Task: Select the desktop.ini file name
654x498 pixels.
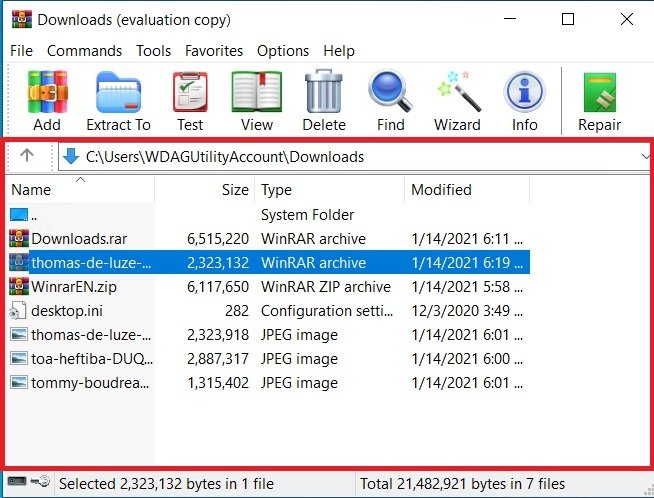Action: coord(67,311)
